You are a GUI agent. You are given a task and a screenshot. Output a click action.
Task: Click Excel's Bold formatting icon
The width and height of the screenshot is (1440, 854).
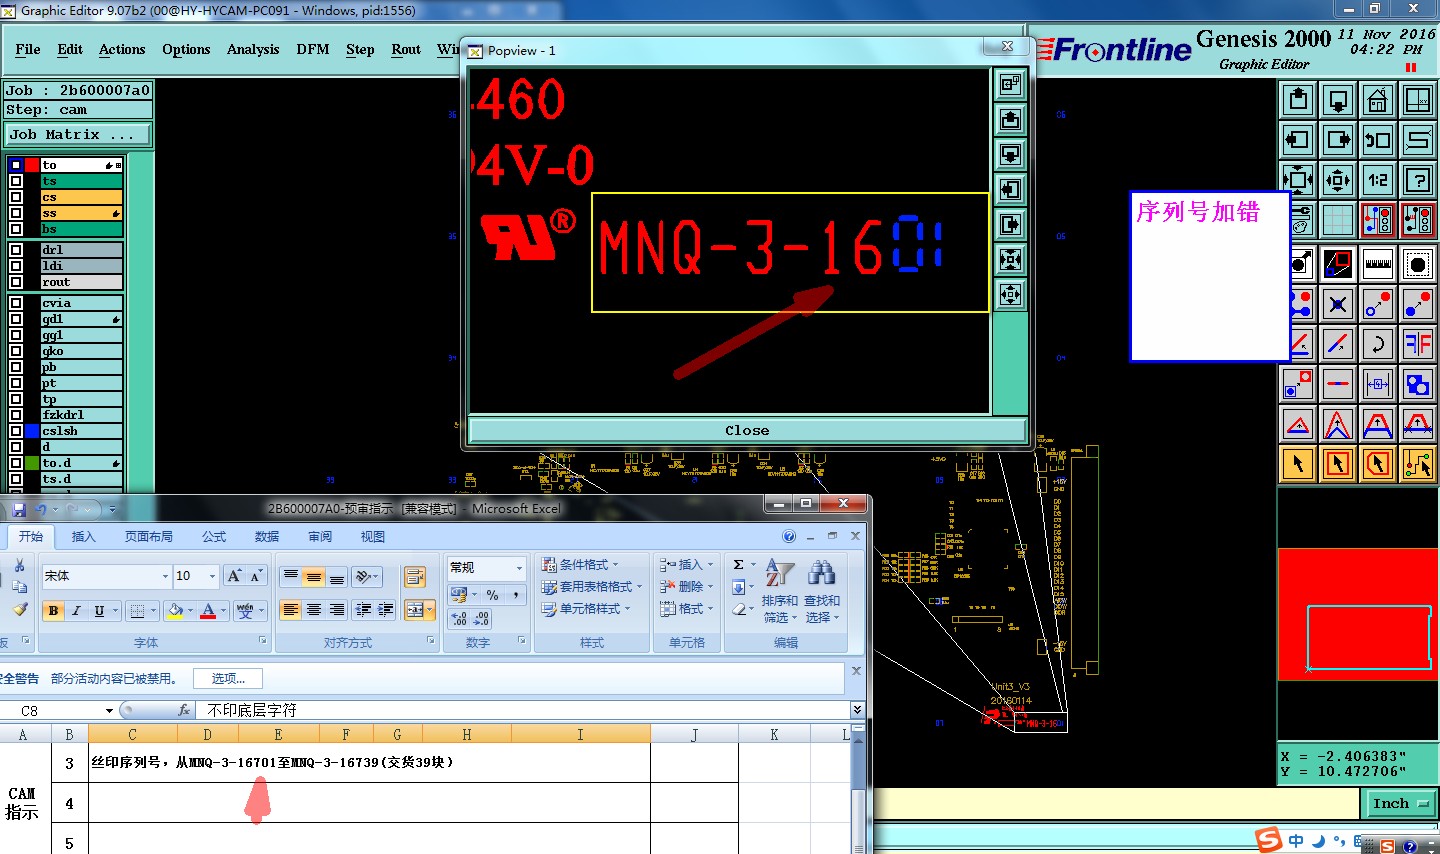pyautogui.click(x=53, y=610)
